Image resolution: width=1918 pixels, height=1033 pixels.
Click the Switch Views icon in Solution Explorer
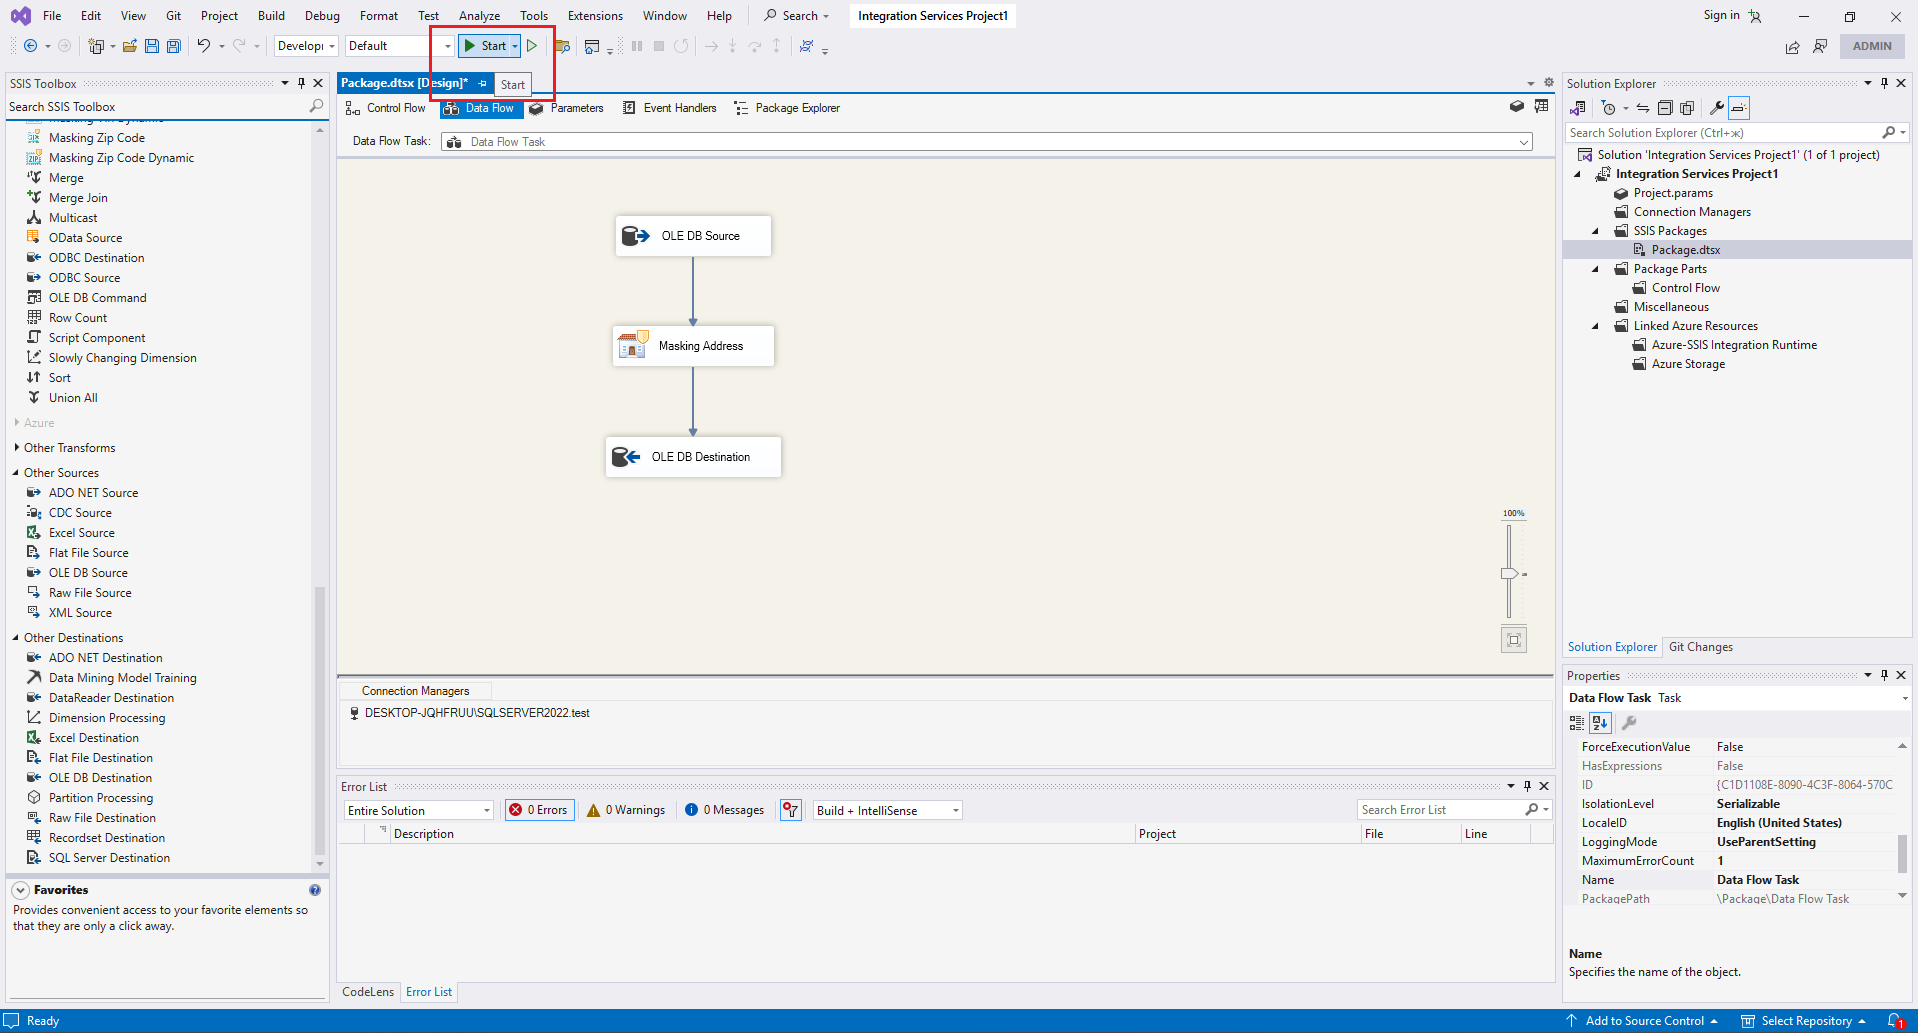pyautogui.click(x=1578, y=108)
